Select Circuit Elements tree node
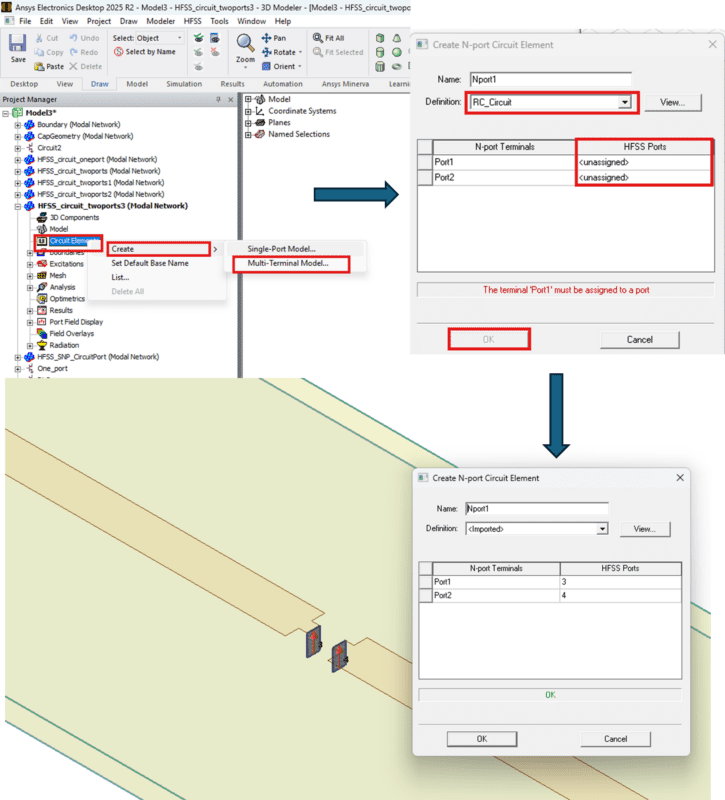This screenshot has height=800, width=725. point(69,241)
